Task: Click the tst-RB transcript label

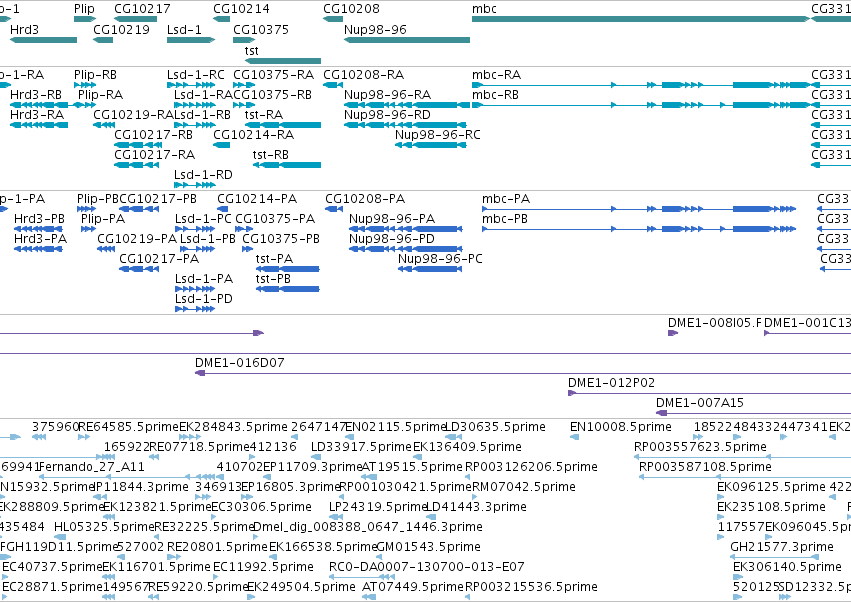Action: pos(270,155)
